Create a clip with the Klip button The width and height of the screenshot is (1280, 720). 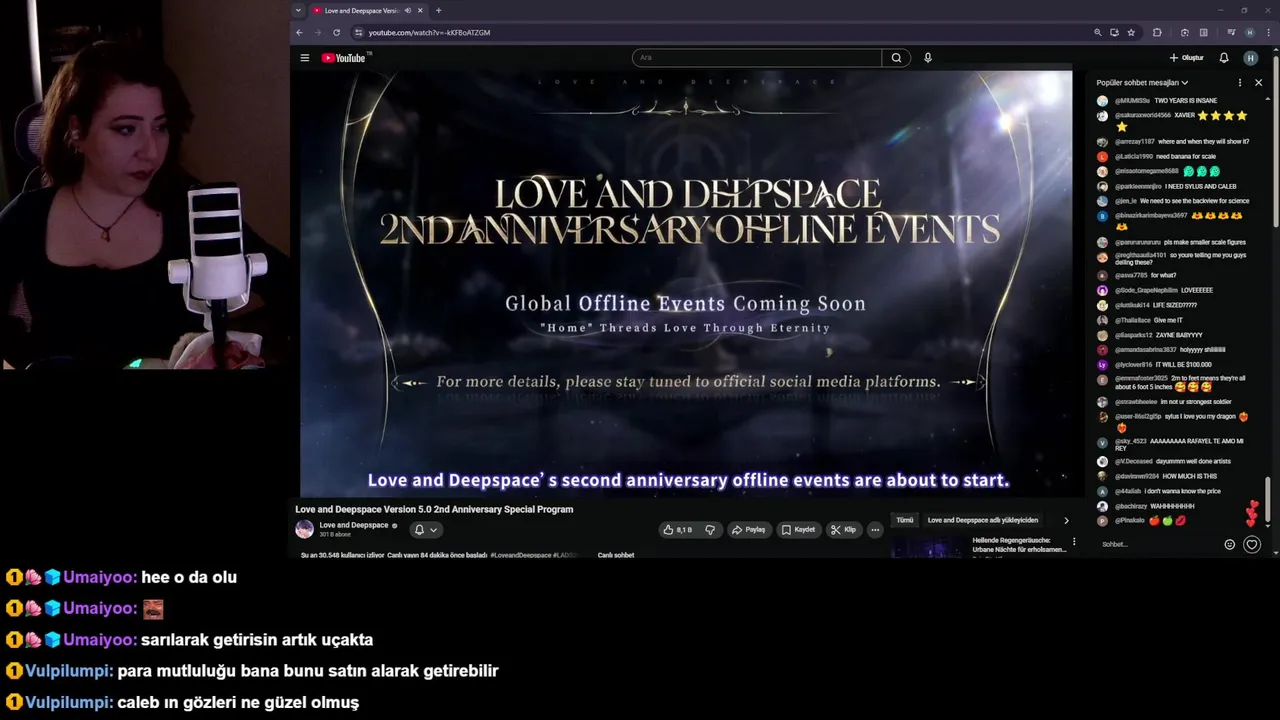(844, 530)
